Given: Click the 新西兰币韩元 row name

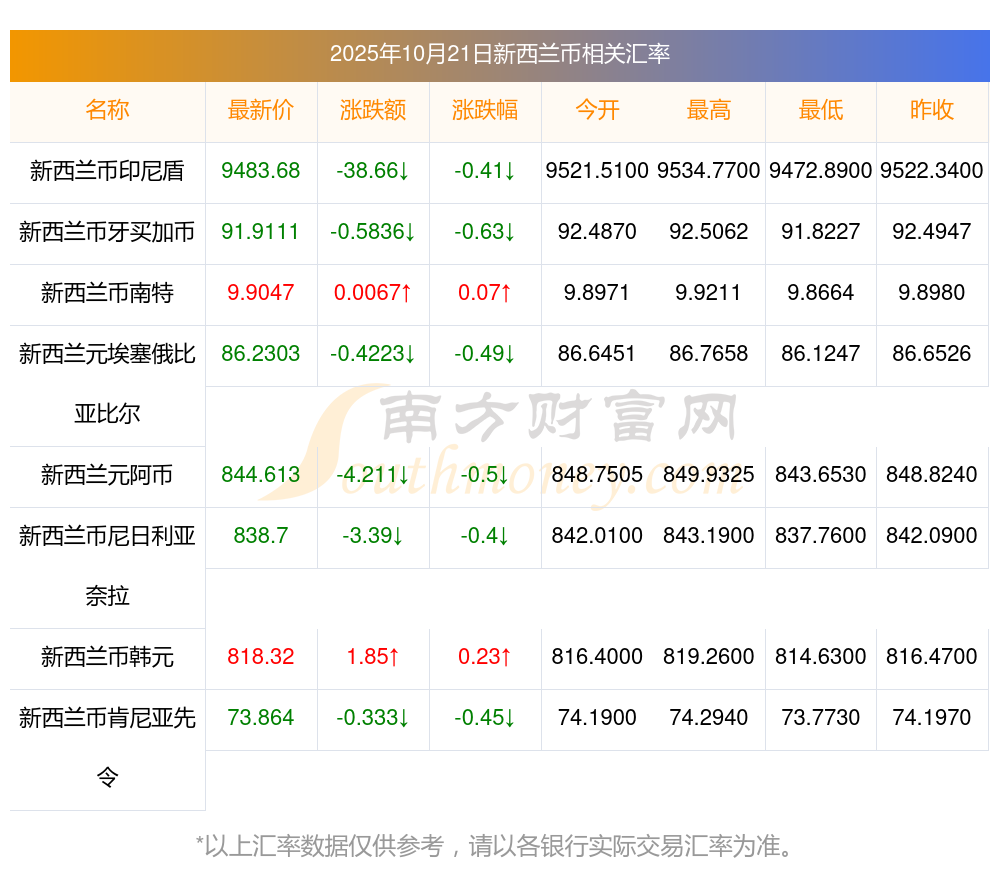Looking at the screenshot, I should [x=107, y=657].
